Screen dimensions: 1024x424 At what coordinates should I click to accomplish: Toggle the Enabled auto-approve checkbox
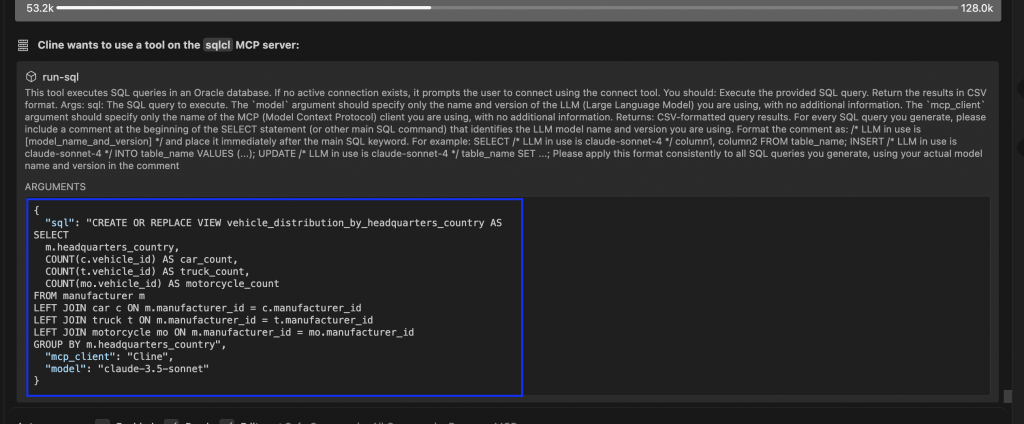click(101, 421)
